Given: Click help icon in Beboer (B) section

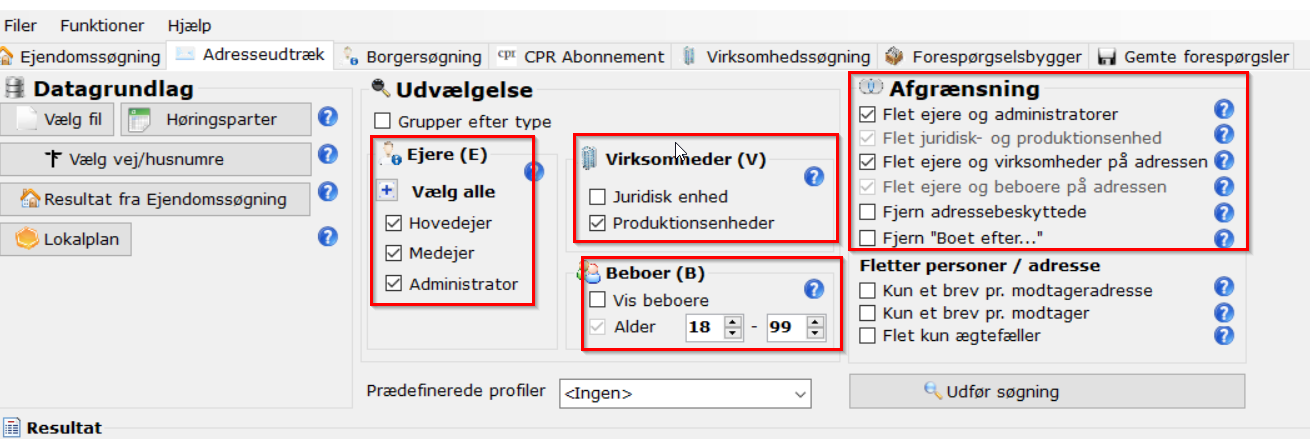Looking at the screenshot, I should (x=814, y=289).
